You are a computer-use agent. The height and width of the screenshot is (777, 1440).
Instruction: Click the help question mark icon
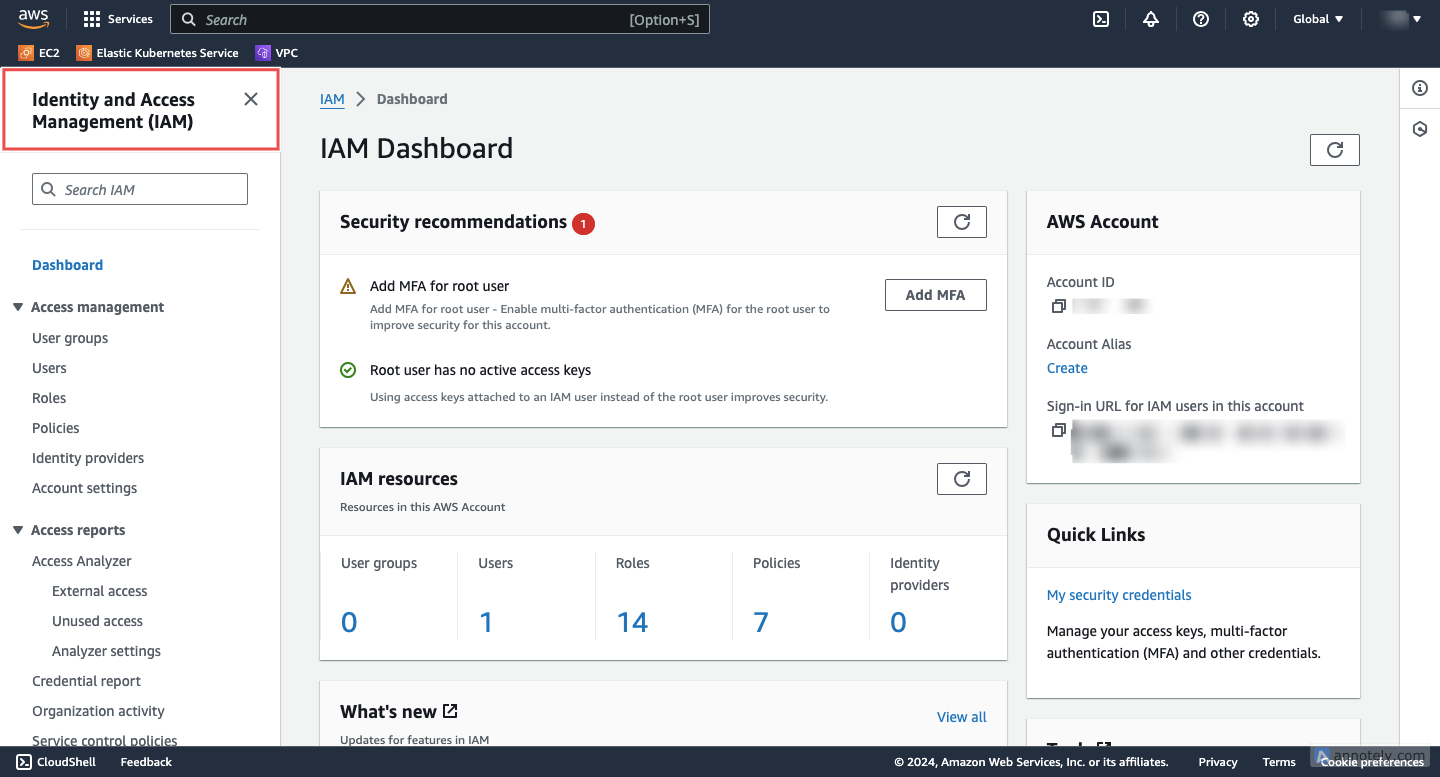click(1201, 19)
